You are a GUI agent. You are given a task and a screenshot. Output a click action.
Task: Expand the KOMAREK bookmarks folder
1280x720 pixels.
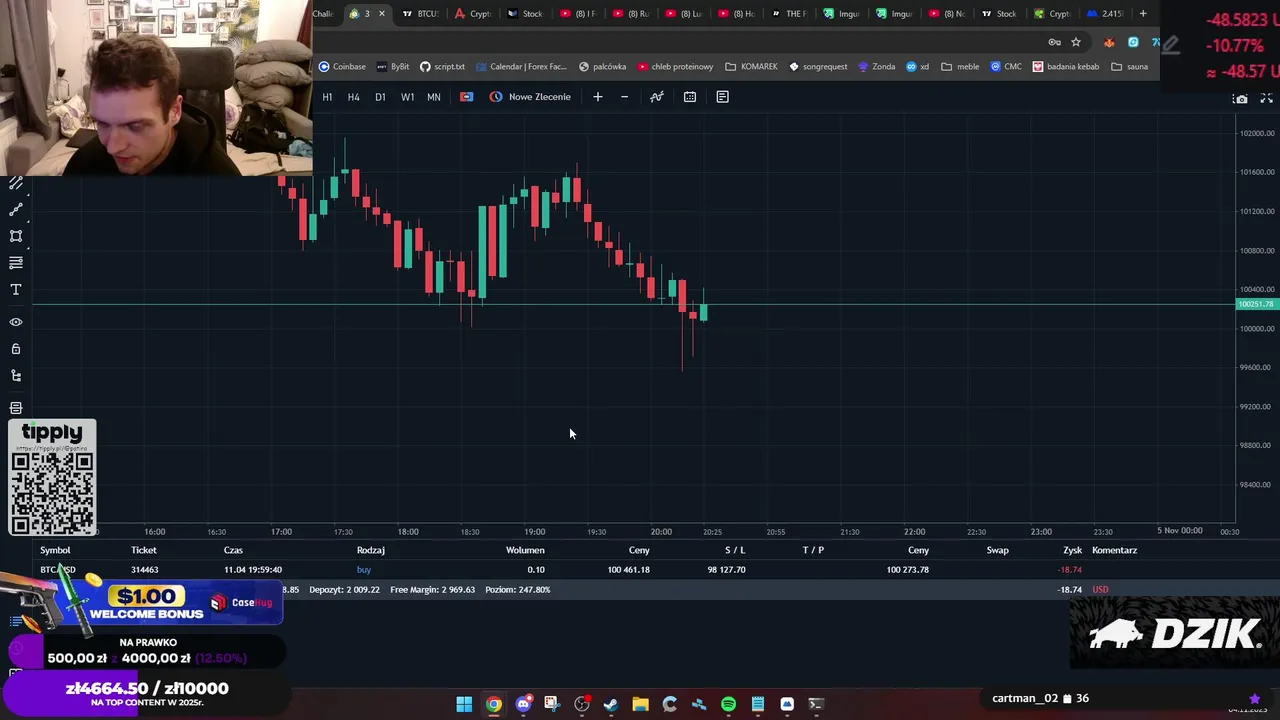tap(751, 67)
